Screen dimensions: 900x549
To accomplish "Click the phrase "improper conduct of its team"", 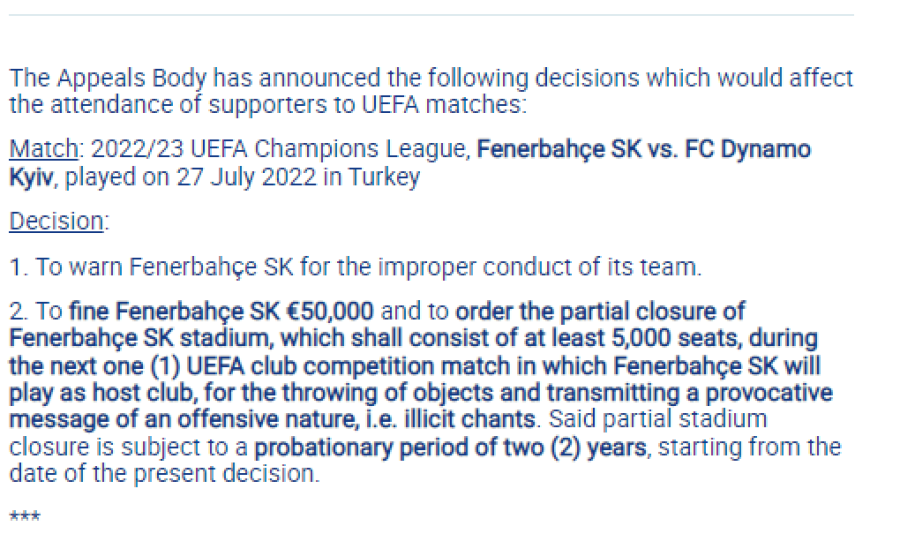I will (538, 267).
